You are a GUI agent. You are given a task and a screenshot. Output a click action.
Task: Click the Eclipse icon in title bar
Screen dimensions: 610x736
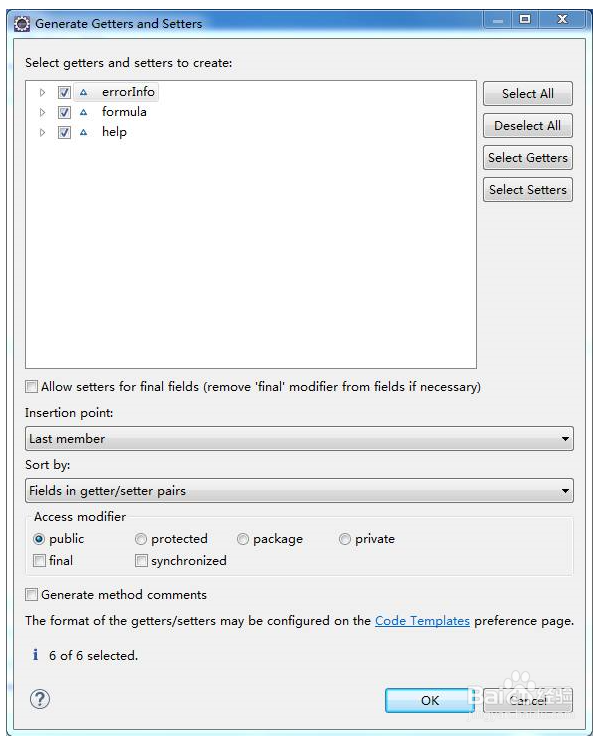click(22, 23)
